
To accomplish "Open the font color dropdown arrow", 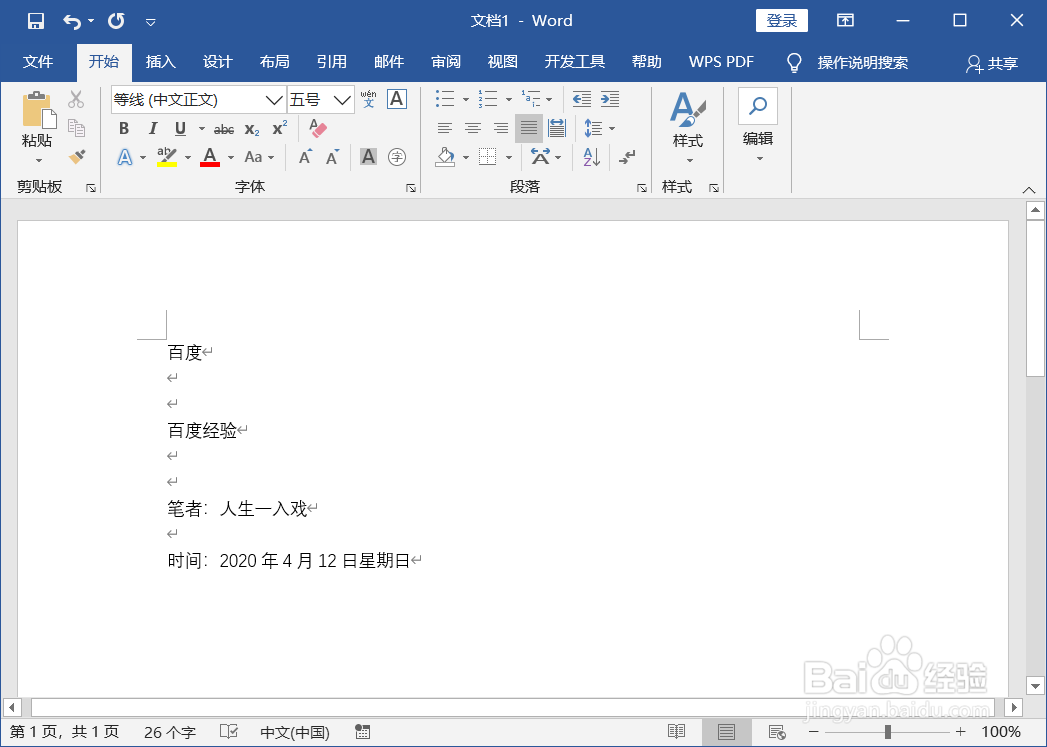I will [231, 158].
